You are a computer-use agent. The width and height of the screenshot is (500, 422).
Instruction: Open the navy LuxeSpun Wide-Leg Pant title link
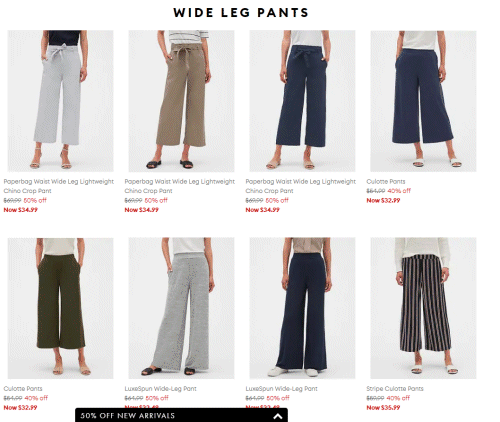click(x=281, y=389)
